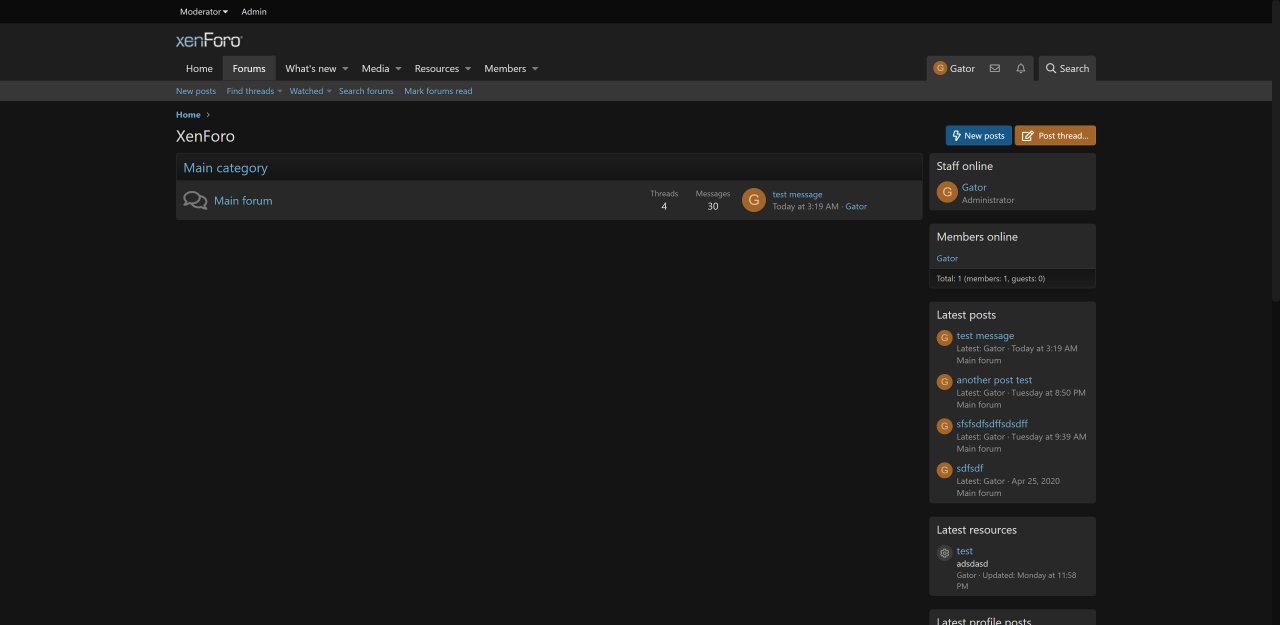Viewport: 1280px width, 625px height.
Task: Open 'test message' in Latest posts
Action: pyautogui.click(x=985, y=336)
